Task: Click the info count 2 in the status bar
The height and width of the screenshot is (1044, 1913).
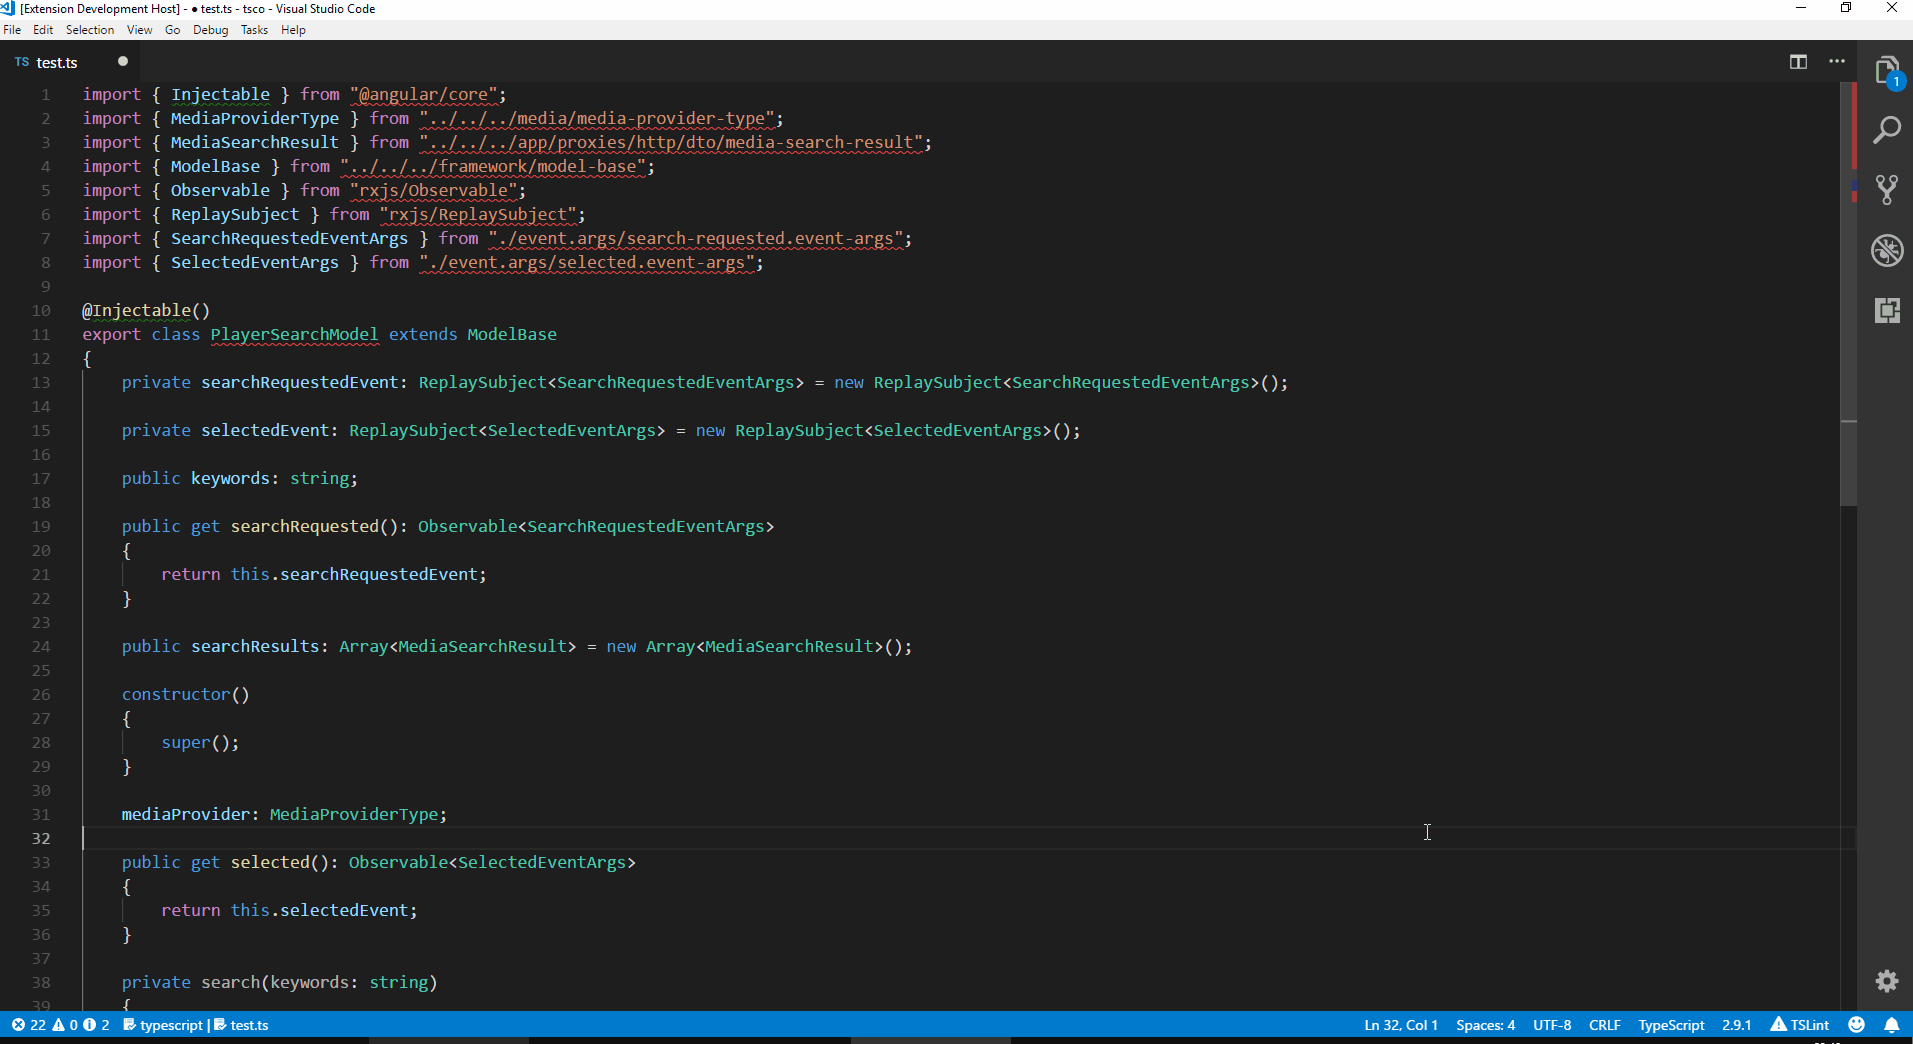Action: (x=97, y=1025)
